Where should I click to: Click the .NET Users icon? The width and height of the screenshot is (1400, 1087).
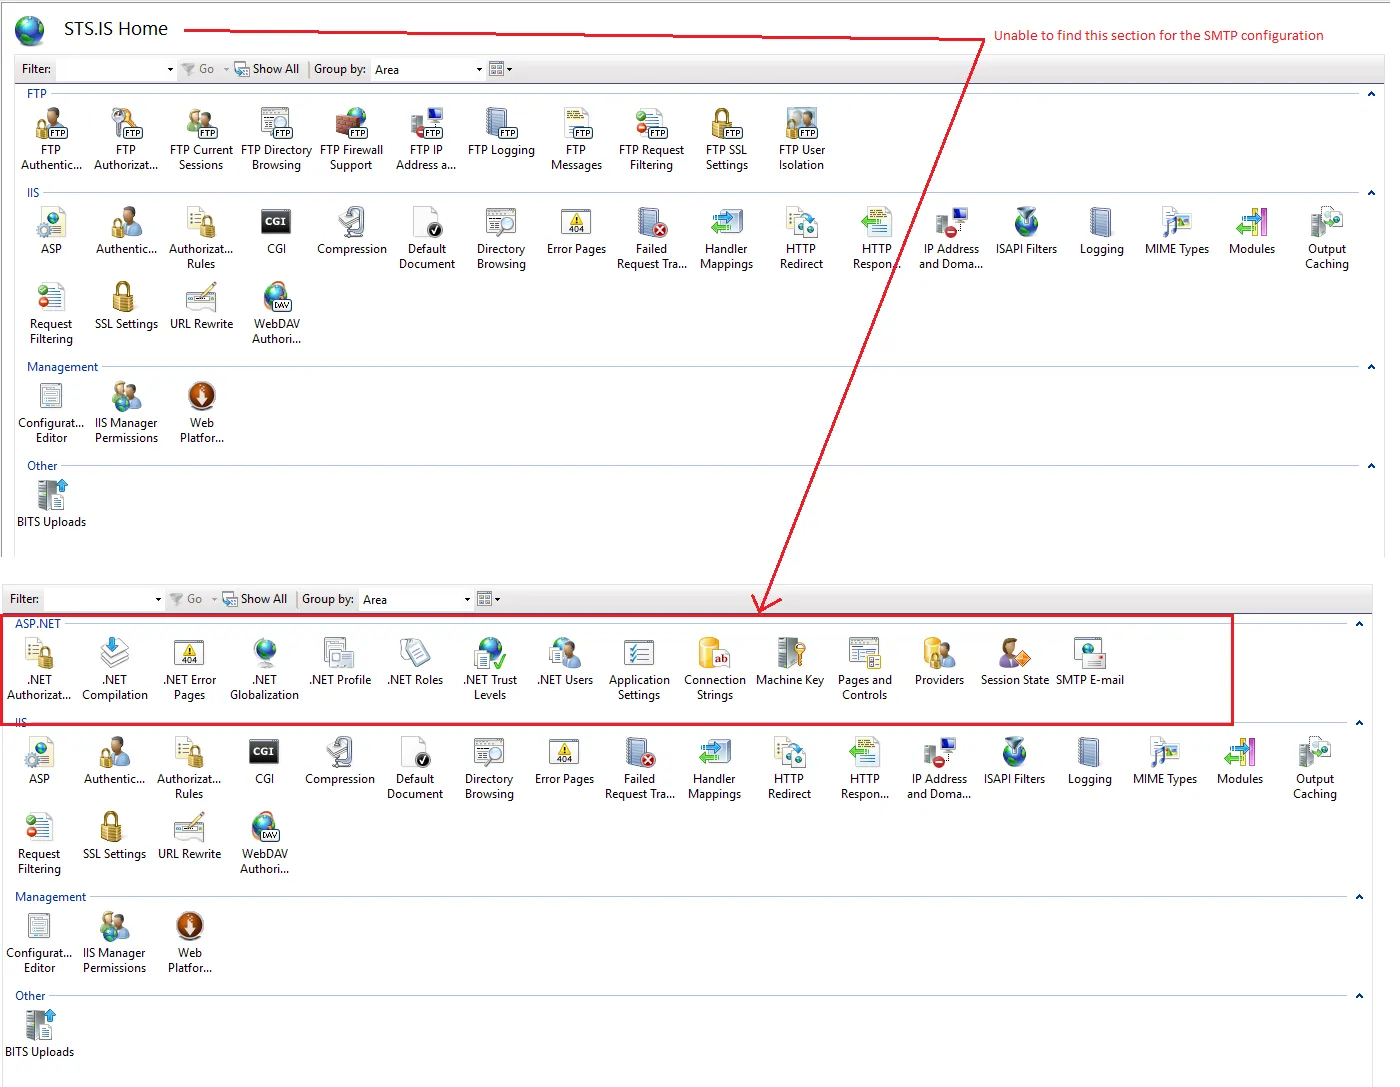click(x=565, y=653)
